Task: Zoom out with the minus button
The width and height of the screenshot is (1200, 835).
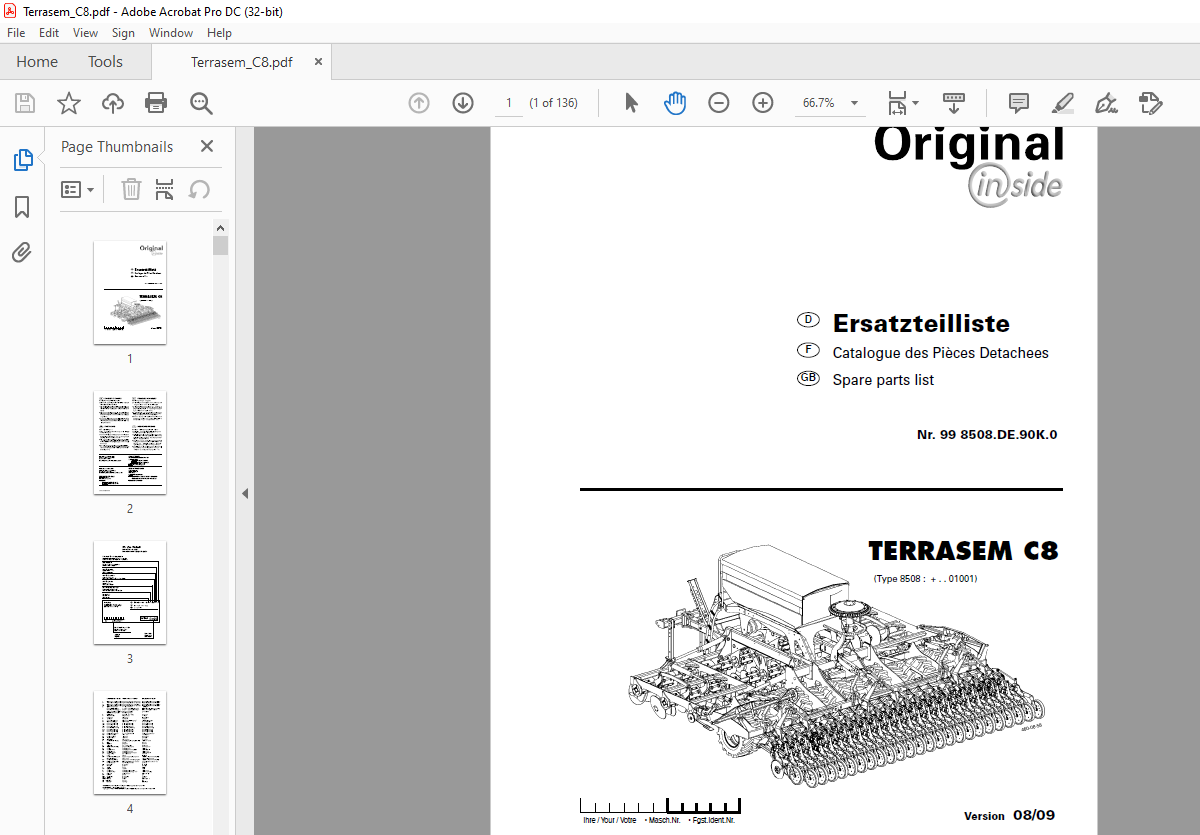Action: pyautogui.click(x=719, y=103)
